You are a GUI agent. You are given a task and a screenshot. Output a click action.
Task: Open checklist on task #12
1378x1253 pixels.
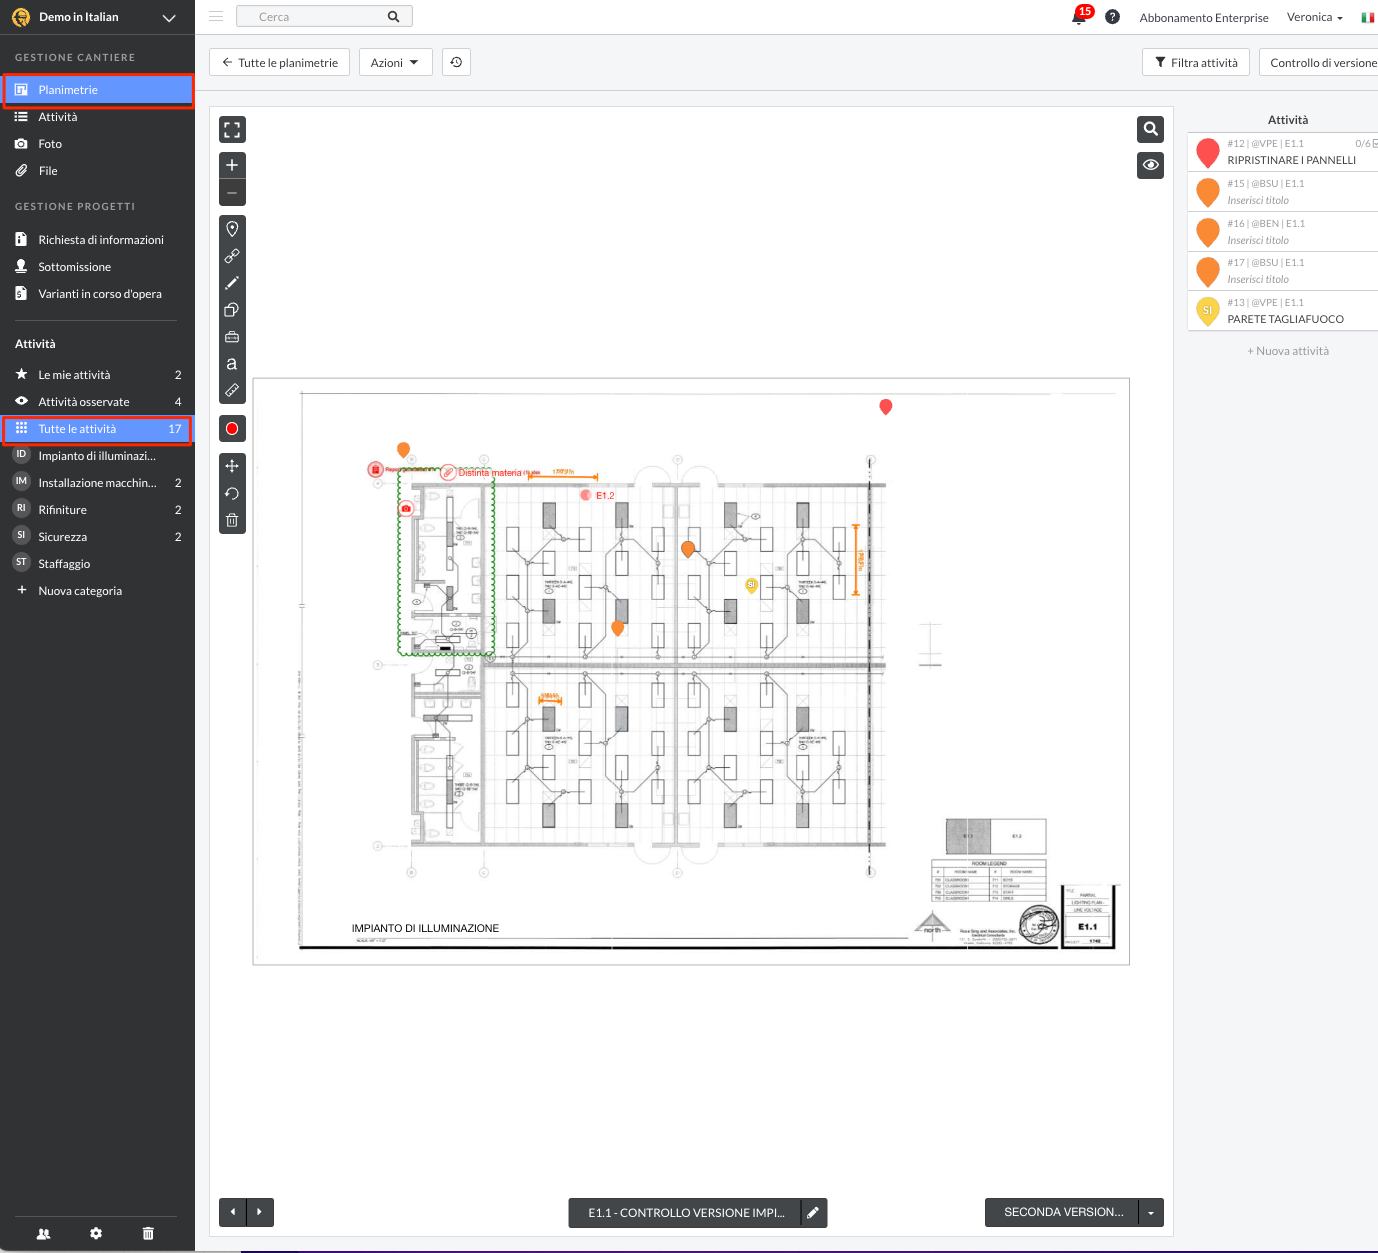click(x=1366, y=144)
